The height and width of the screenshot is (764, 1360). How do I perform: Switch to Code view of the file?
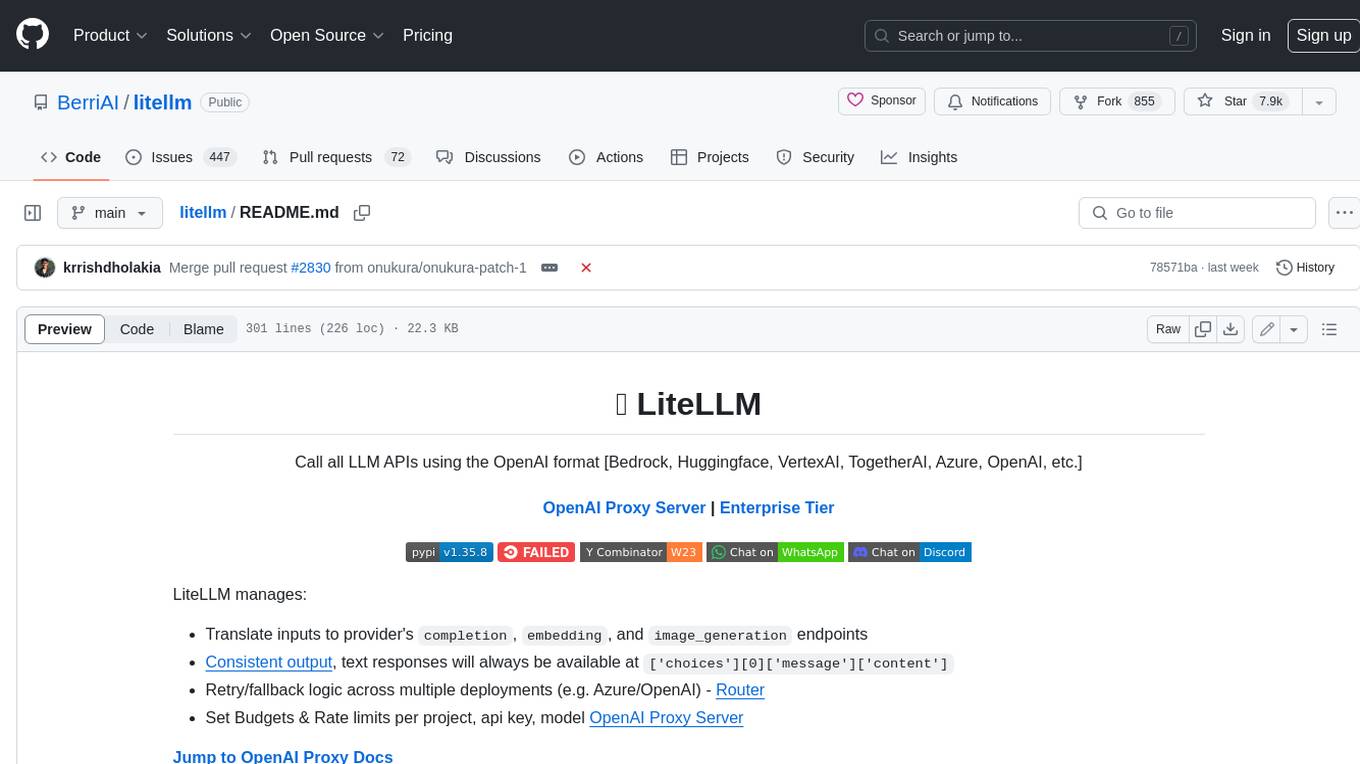tap(137, 329)
